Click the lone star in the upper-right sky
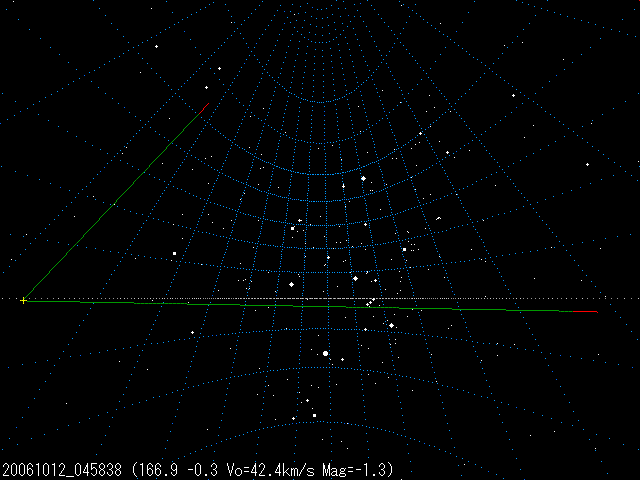This screenshot has height=480, width=640. [513, 96]
